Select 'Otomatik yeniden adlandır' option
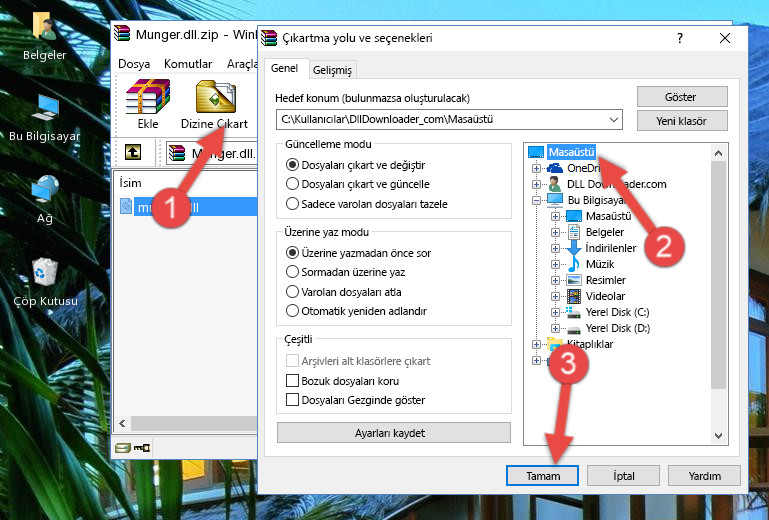The height and width of the screenshot is (520, 769). click(292, 311)
